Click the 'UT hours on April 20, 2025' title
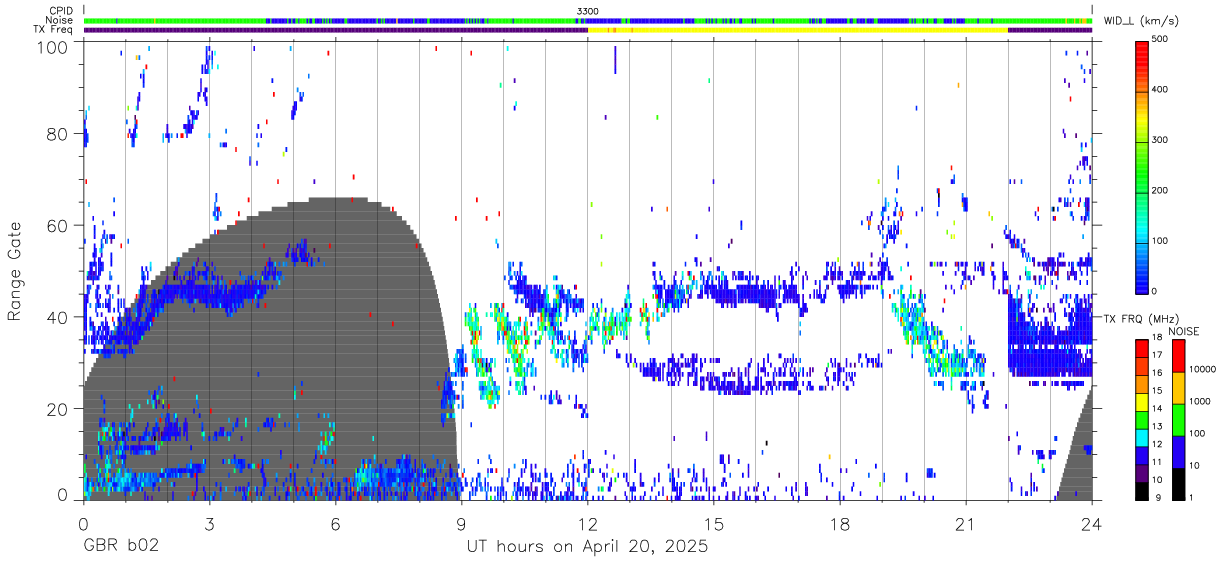The image size is (1228, 567). pos(587,548)
